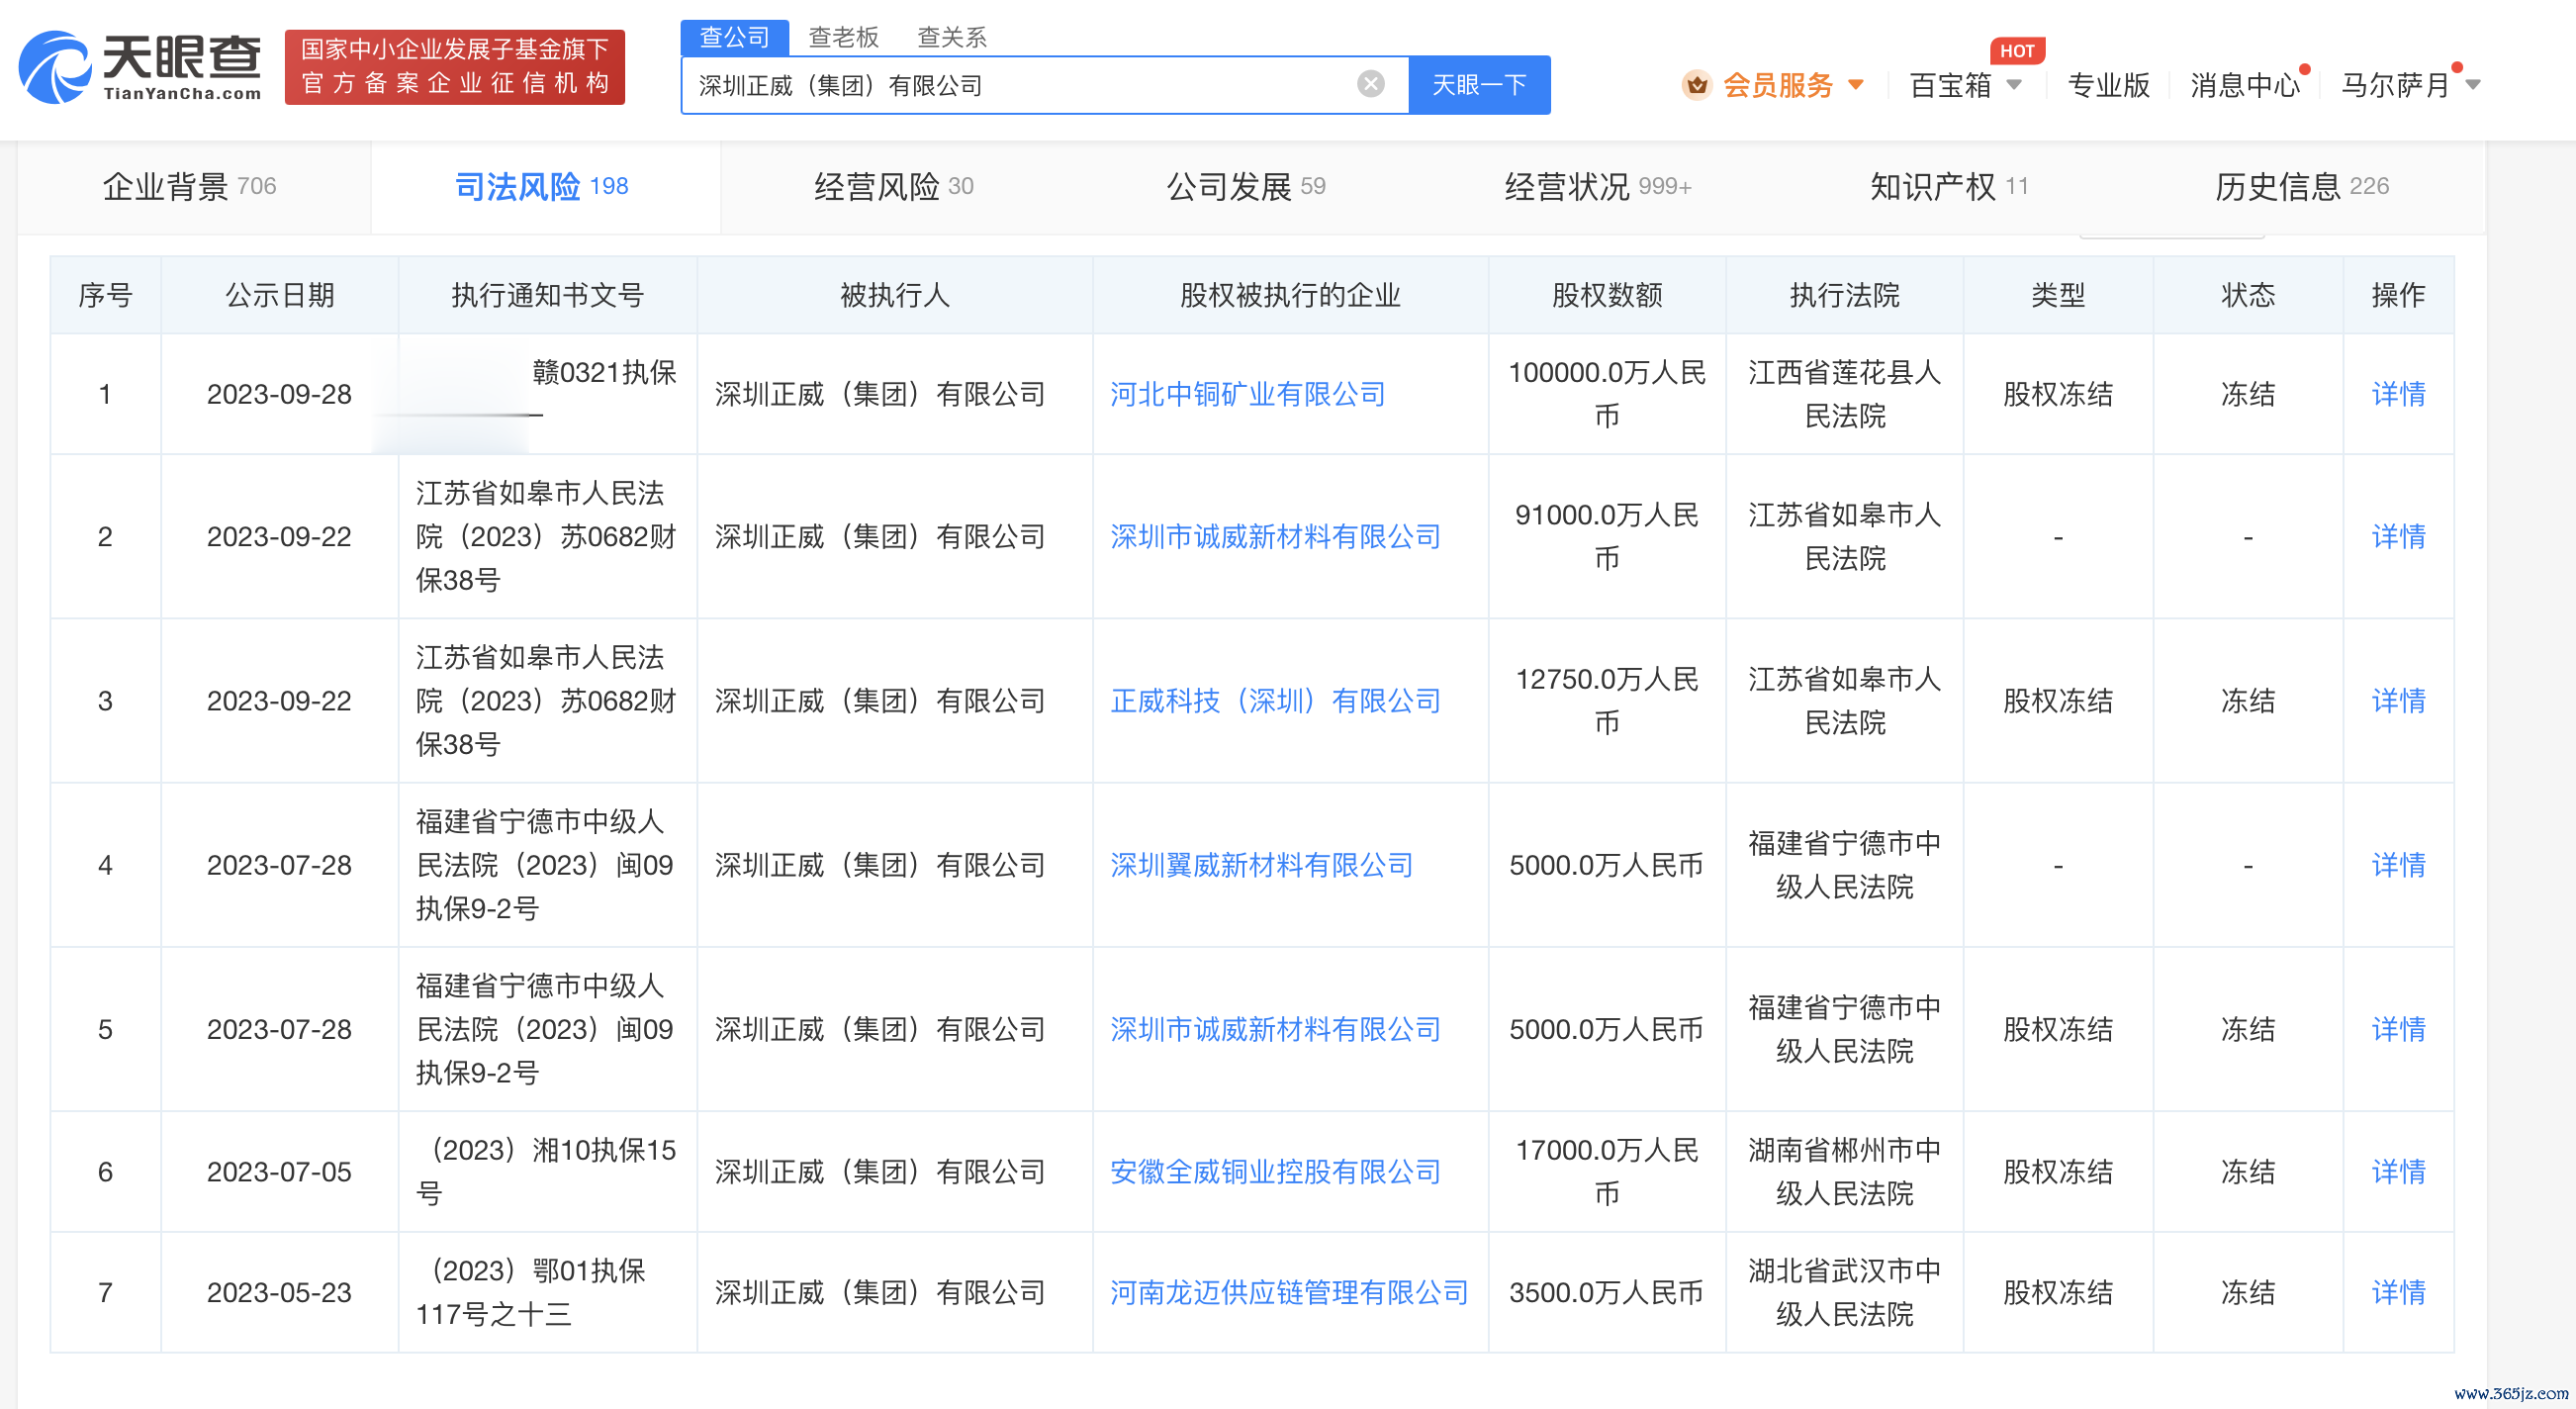Click the TianYanCha logo icon
Image resolution: width=2576 pixels, height=1409 pixels.
click(55, 66)
